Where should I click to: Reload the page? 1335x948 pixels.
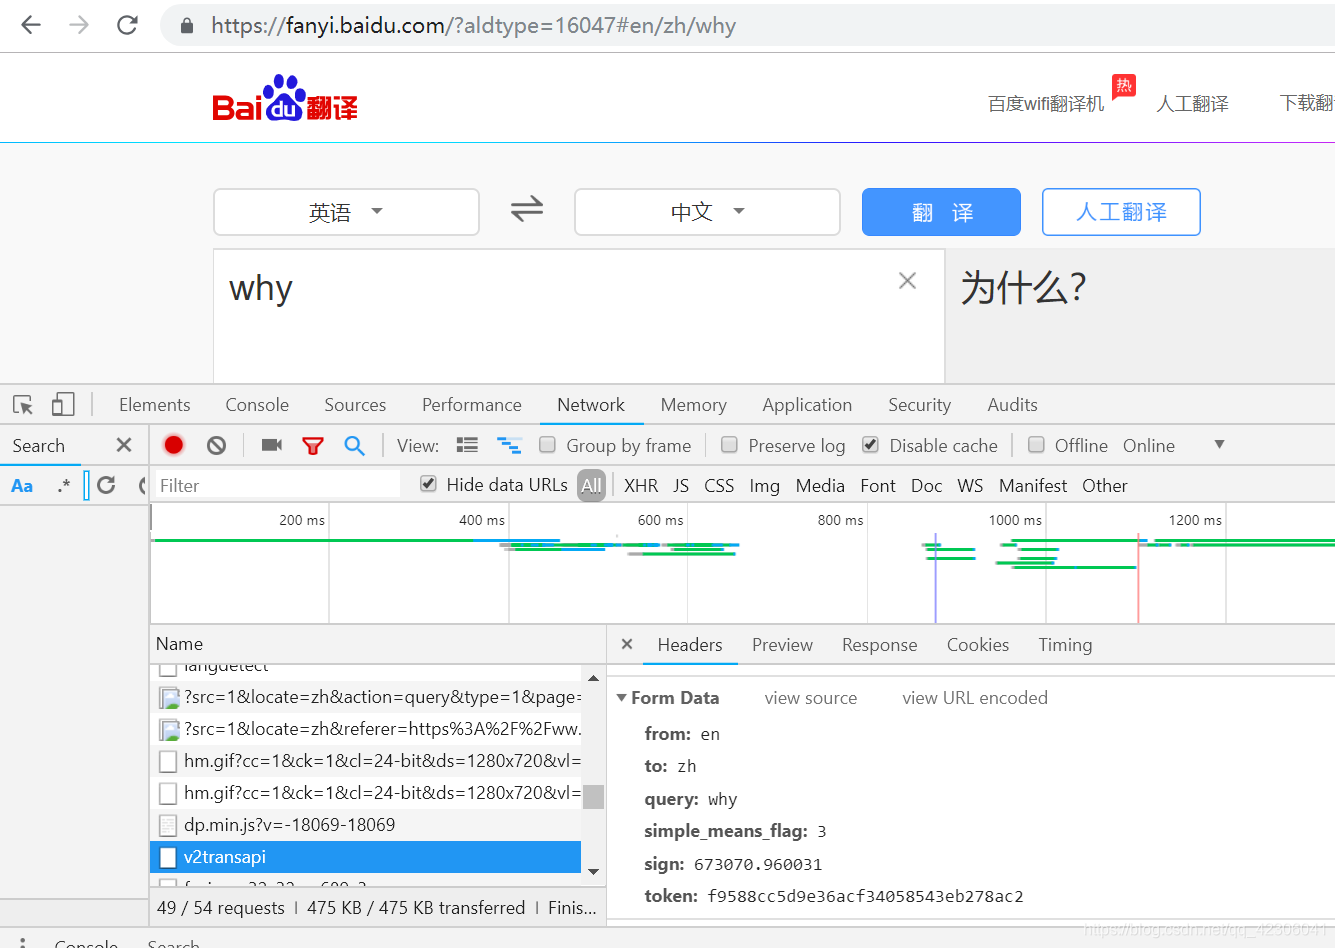(x=127, y=25)
